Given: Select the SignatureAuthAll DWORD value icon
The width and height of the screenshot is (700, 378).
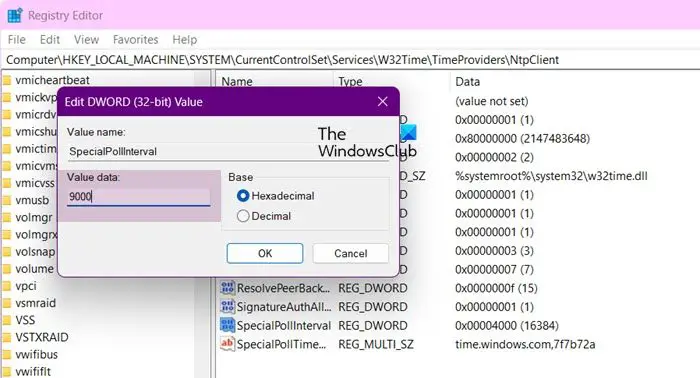Looking at the screenshot, I should [227, 307].
